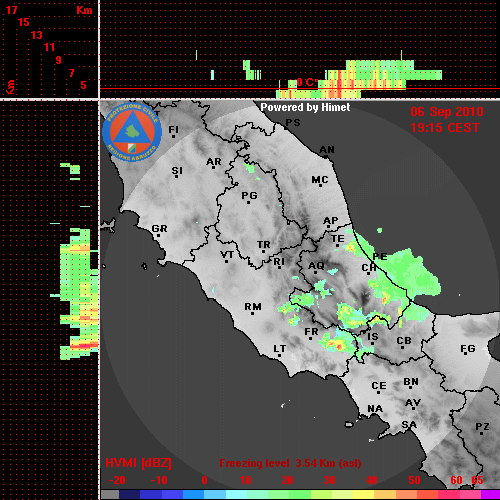This screenshot has height=500, width=500.
Task: Click the AN city label
Action: pyautogui.click(x=327, y=150)
